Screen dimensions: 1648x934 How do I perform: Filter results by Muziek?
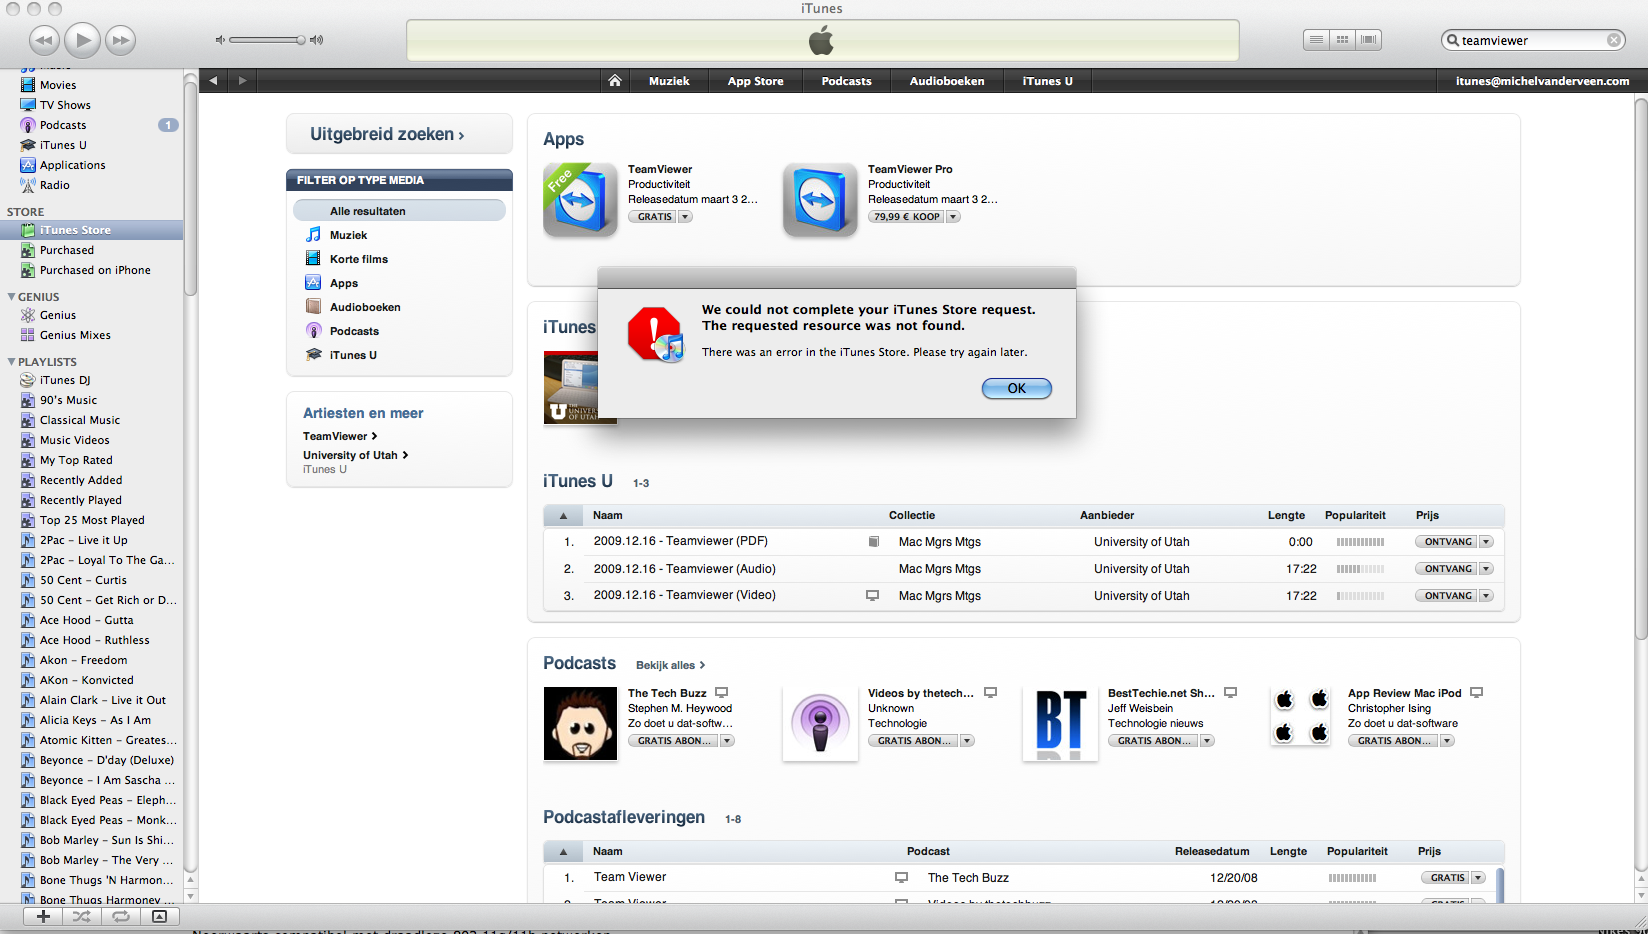(348, 235)
